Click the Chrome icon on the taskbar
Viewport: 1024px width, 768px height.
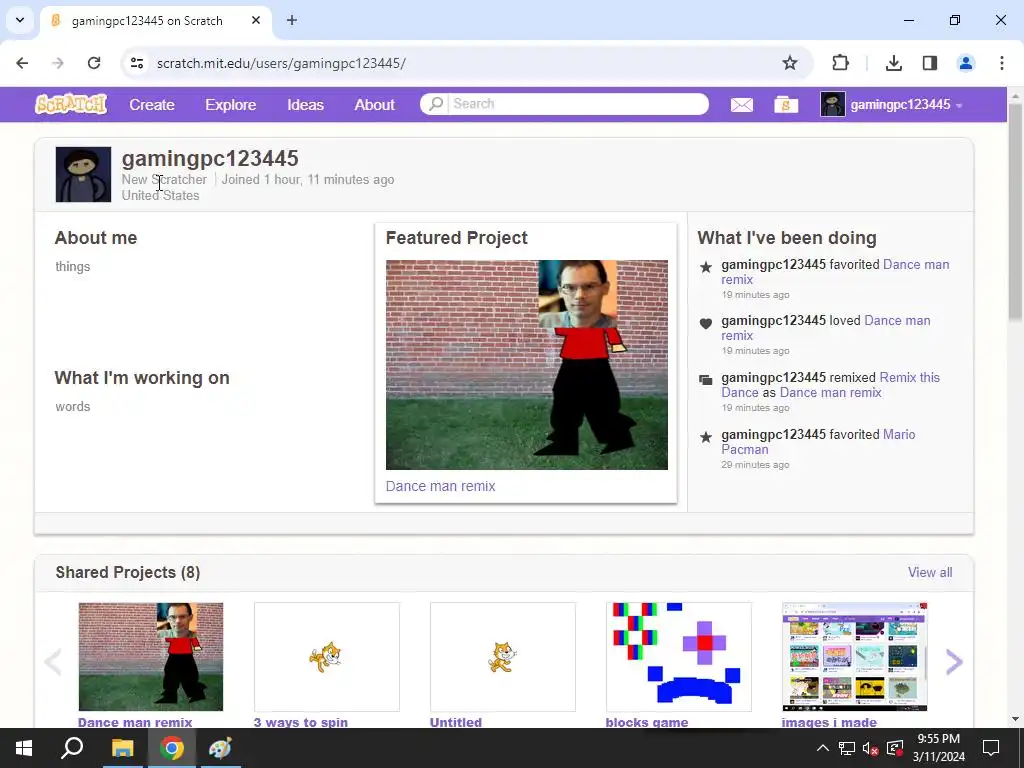tap(171, 748)
